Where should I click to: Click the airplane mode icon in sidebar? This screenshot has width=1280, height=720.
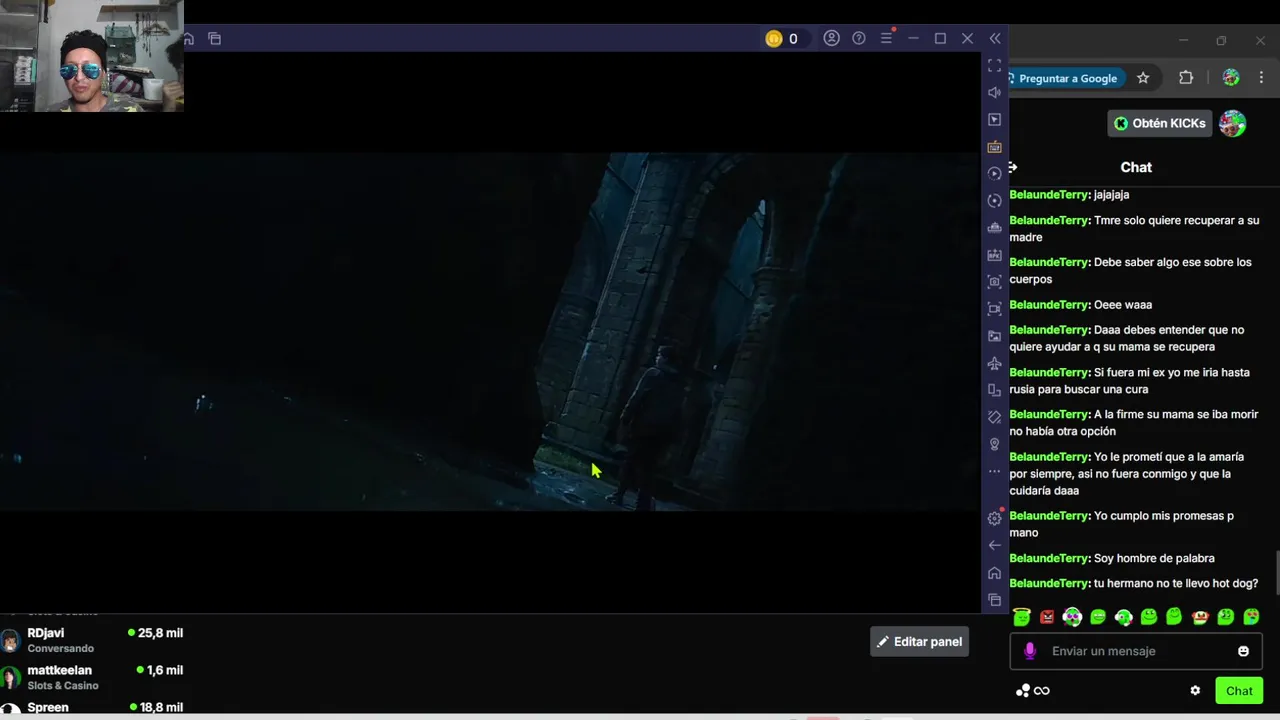click(x=994, y=362)
